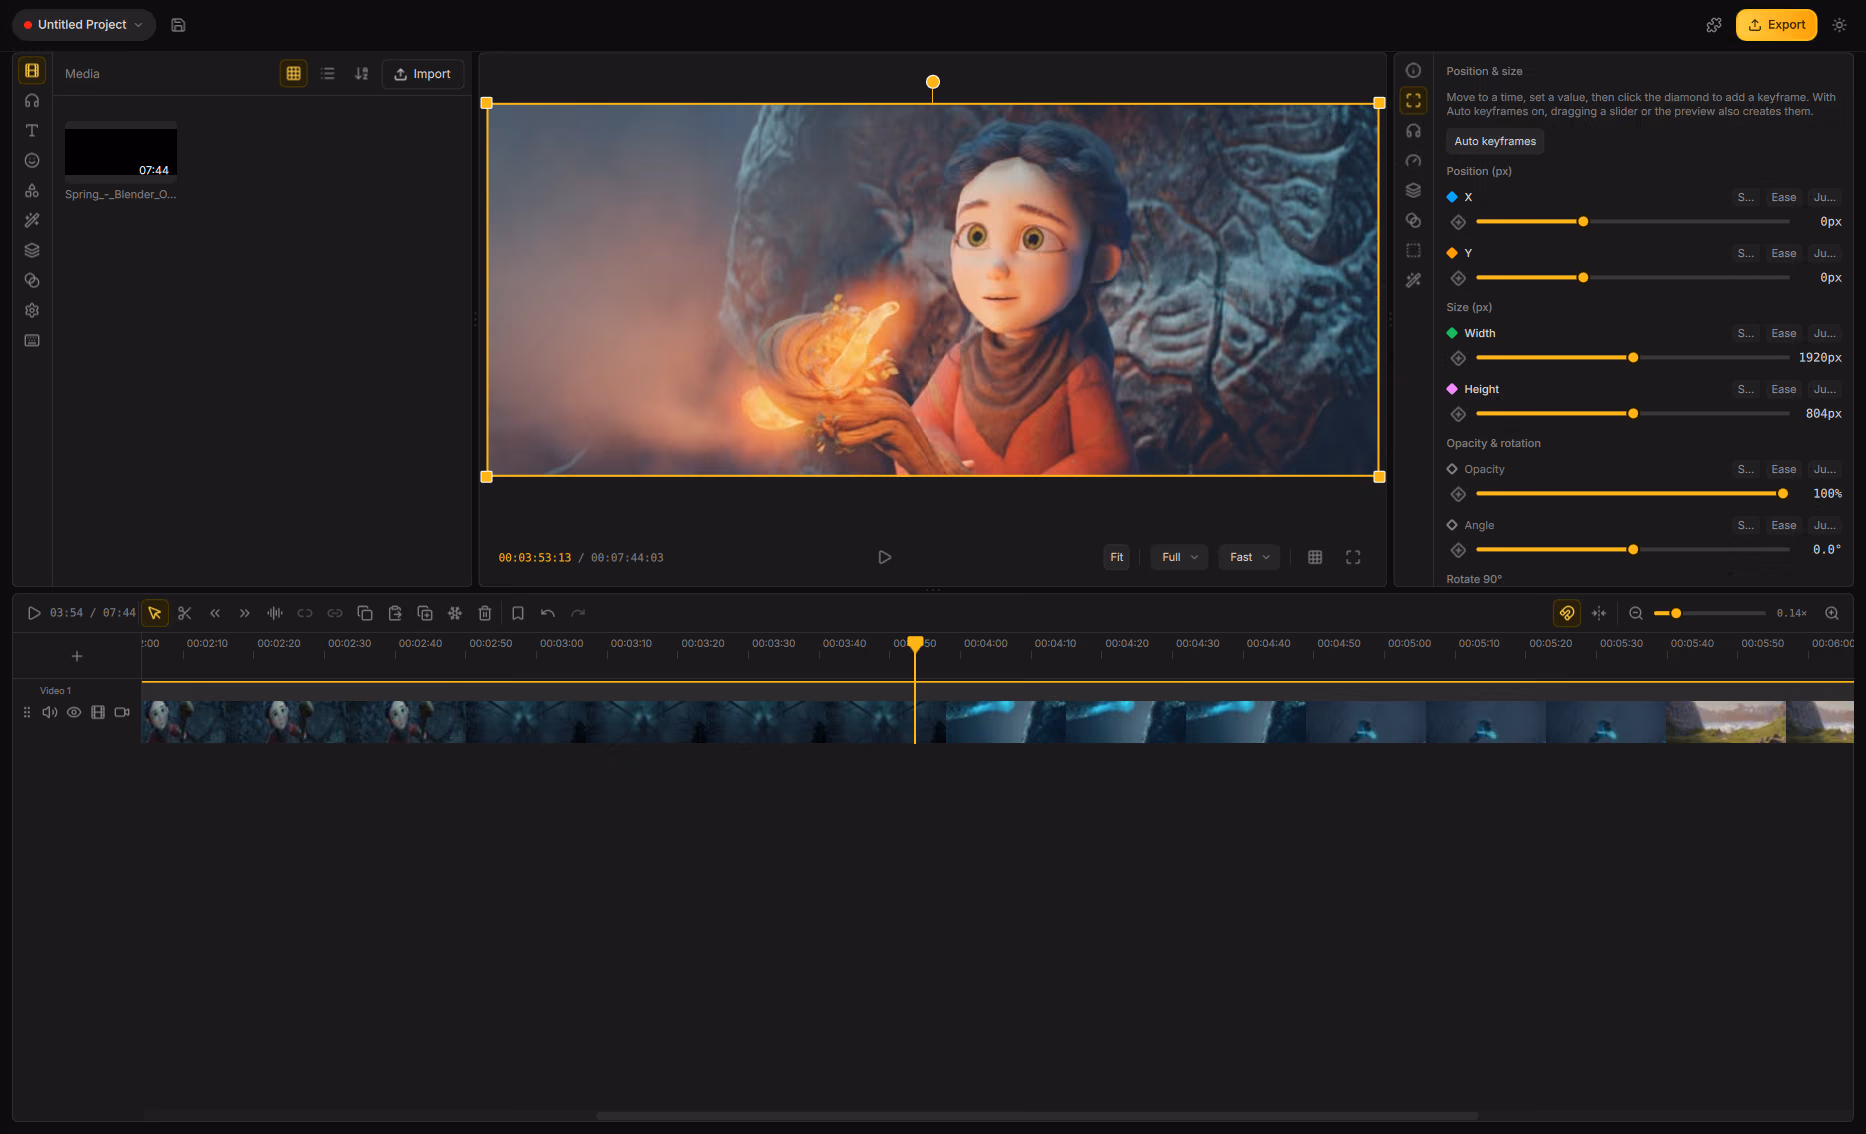Viewport: 1866px width, 1134px height.
Task: Click the Import media button
Action: (x=422, y=74)
